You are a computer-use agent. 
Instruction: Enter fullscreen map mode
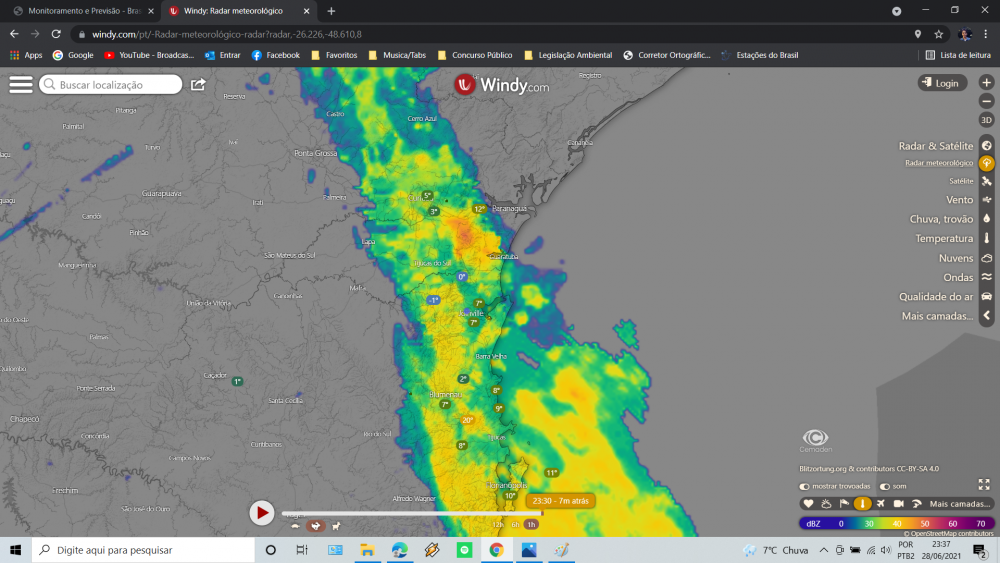[984, 485]
